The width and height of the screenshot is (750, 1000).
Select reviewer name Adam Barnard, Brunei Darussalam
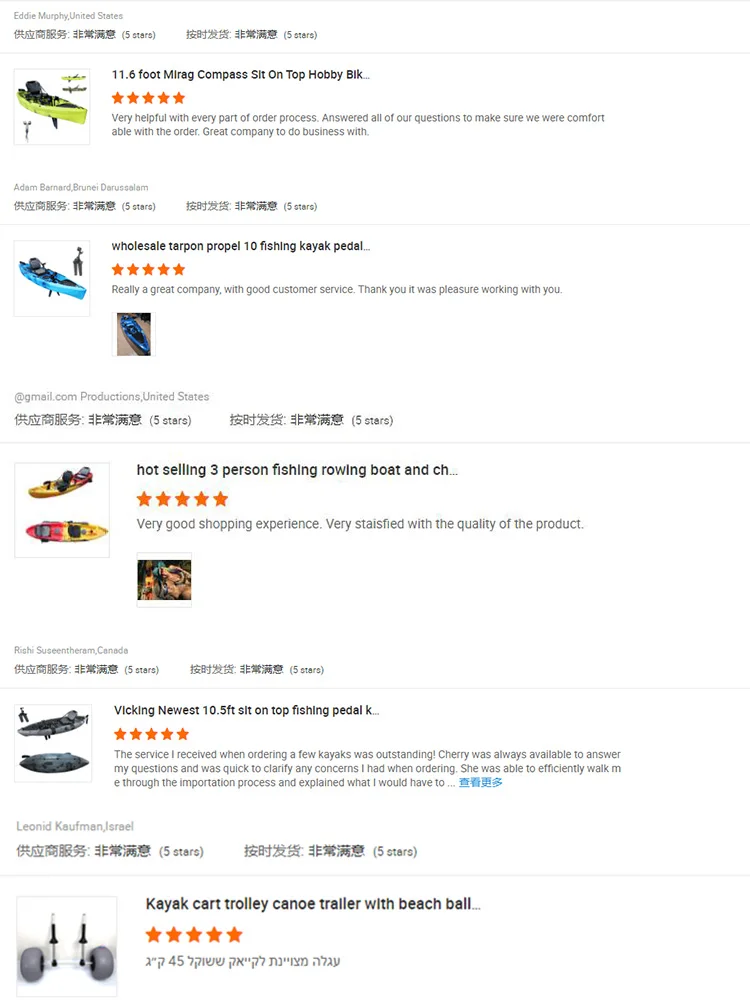pos(81,188)
